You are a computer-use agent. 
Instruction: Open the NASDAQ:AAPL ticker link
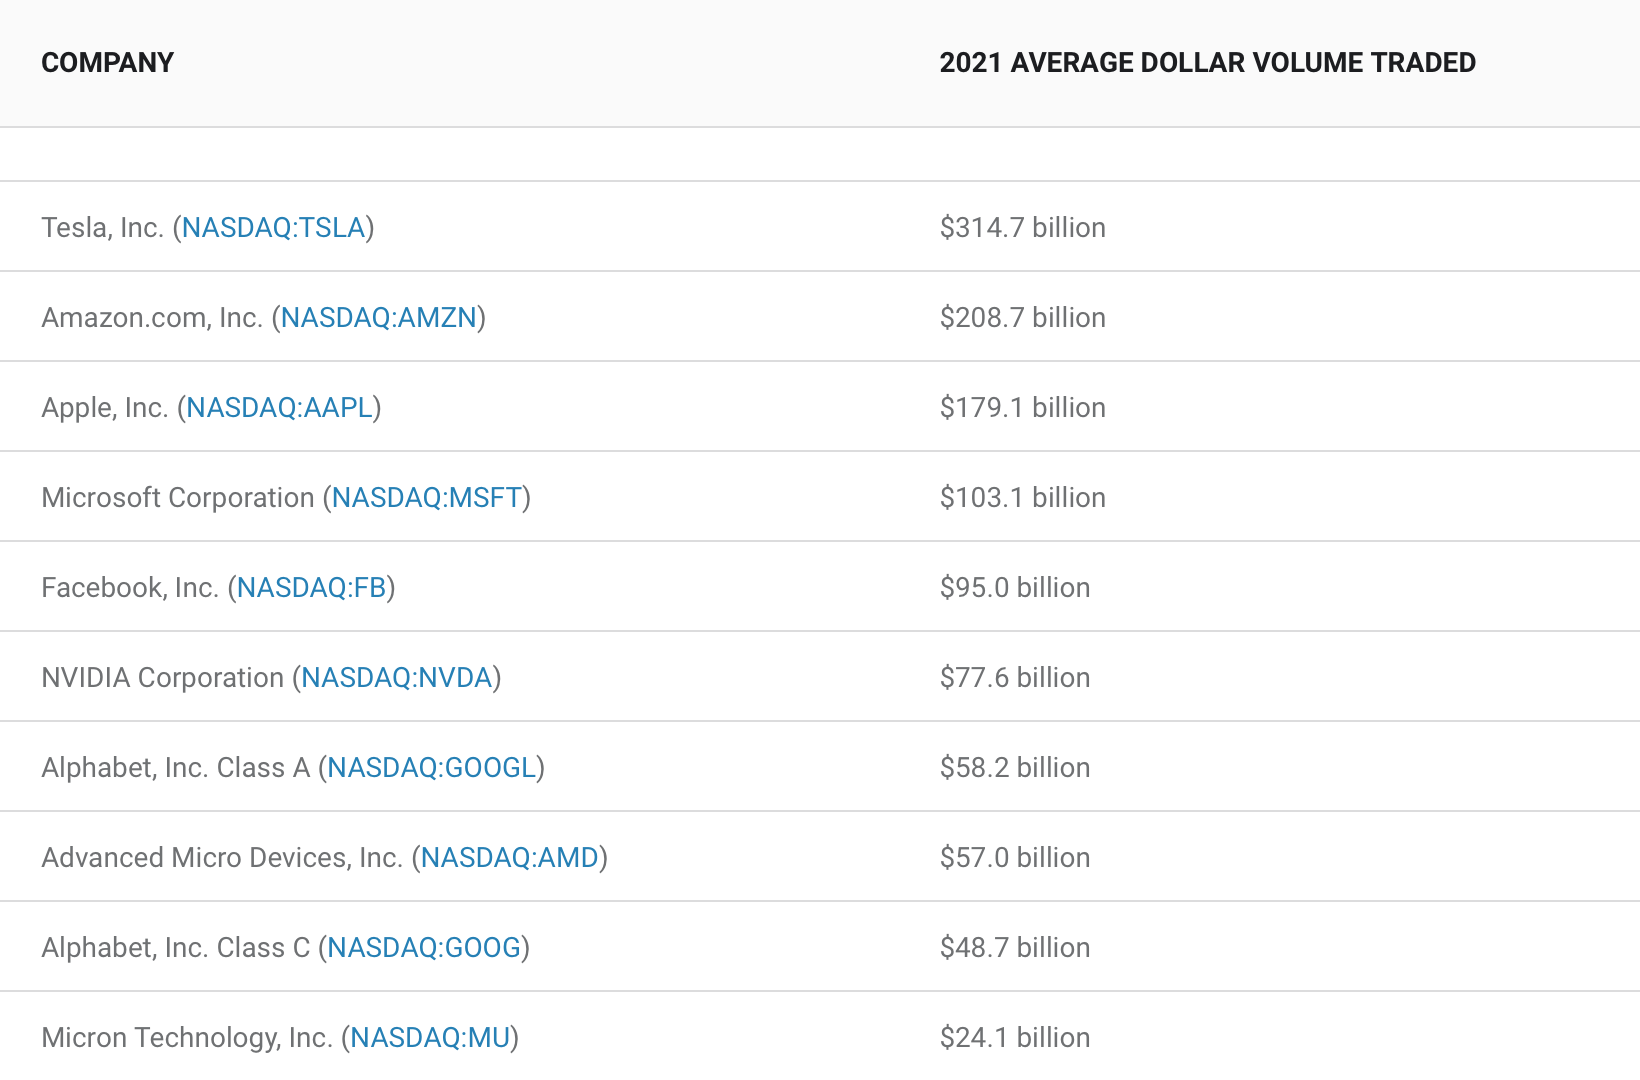pyautogui.click(x=279, y=408)
